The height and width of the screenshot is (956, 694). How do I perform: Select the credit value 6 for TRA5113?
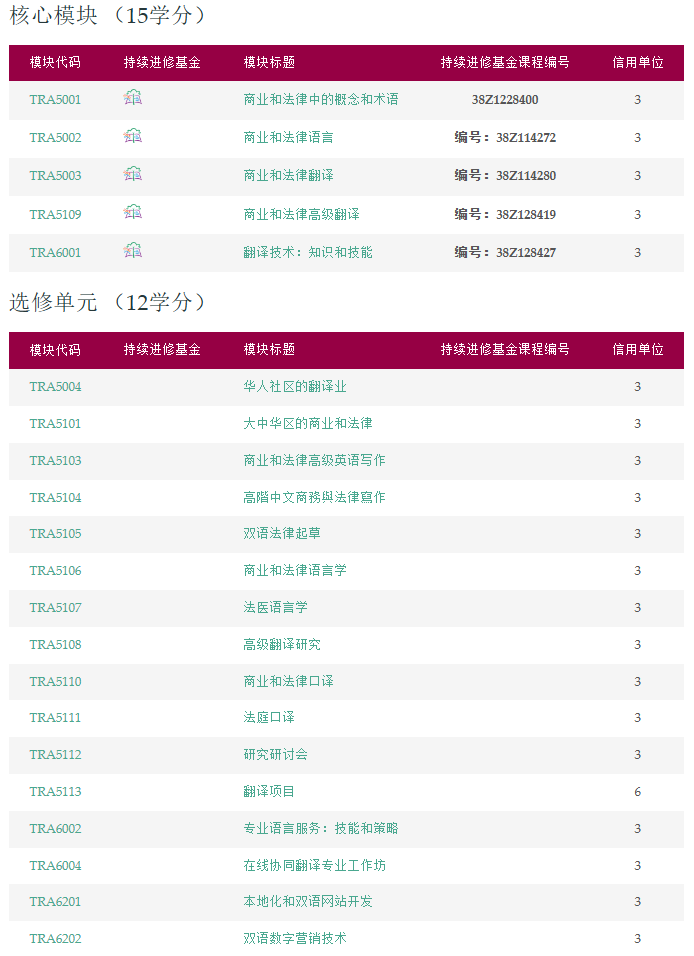coord(637,792)
